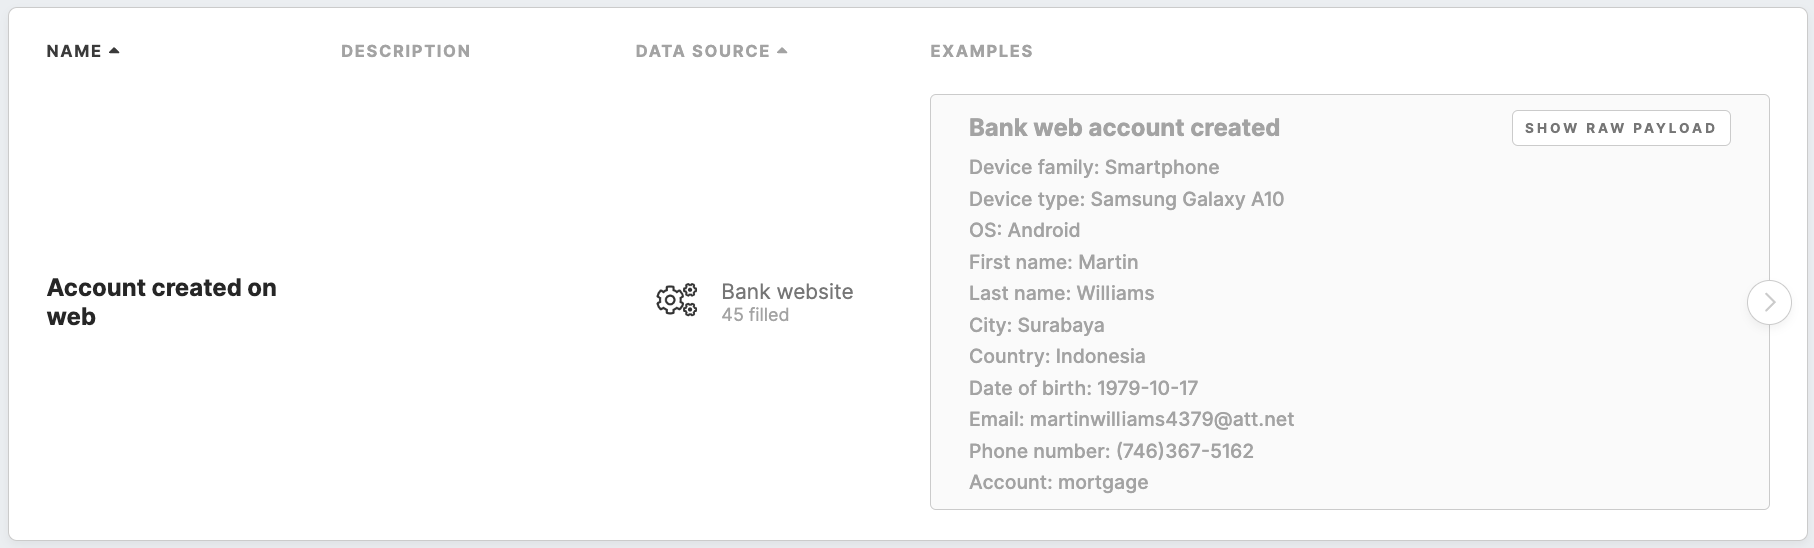
Task: Click the Bank web account created title
Action: (1124, 128)
